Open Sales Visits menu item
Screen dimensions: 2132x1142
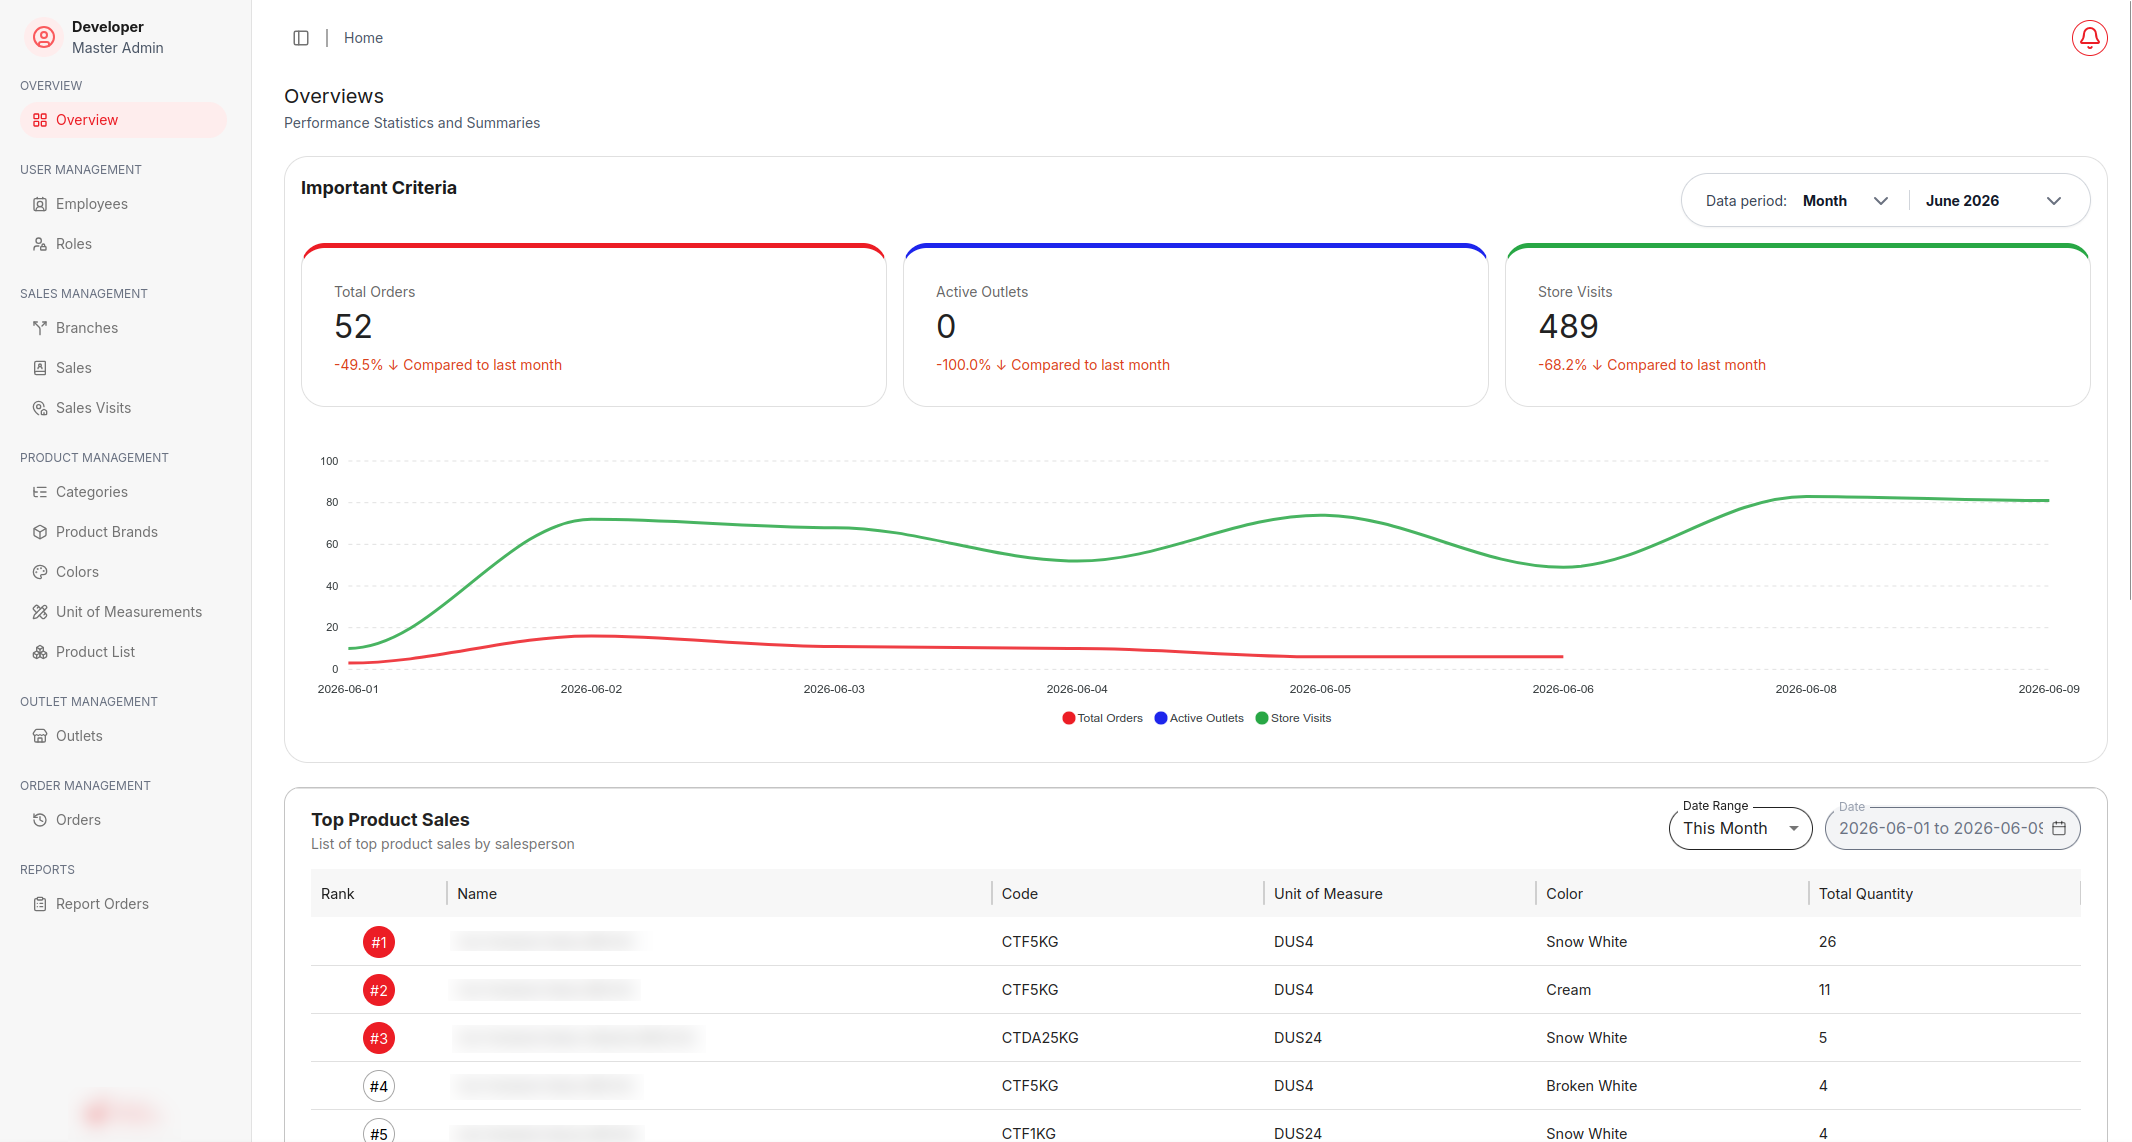click(x=124, y=408)
